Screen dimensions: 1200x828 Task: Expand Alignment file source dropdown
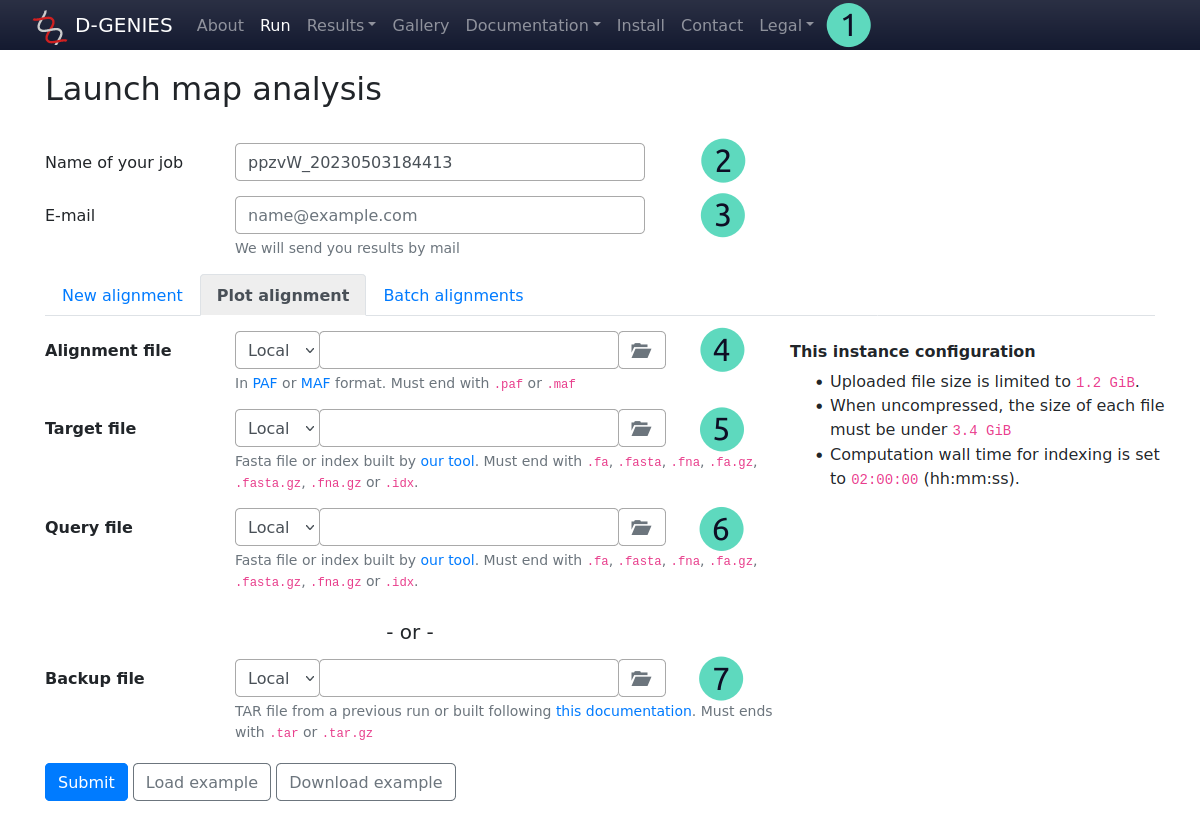[x=277, y=351]
